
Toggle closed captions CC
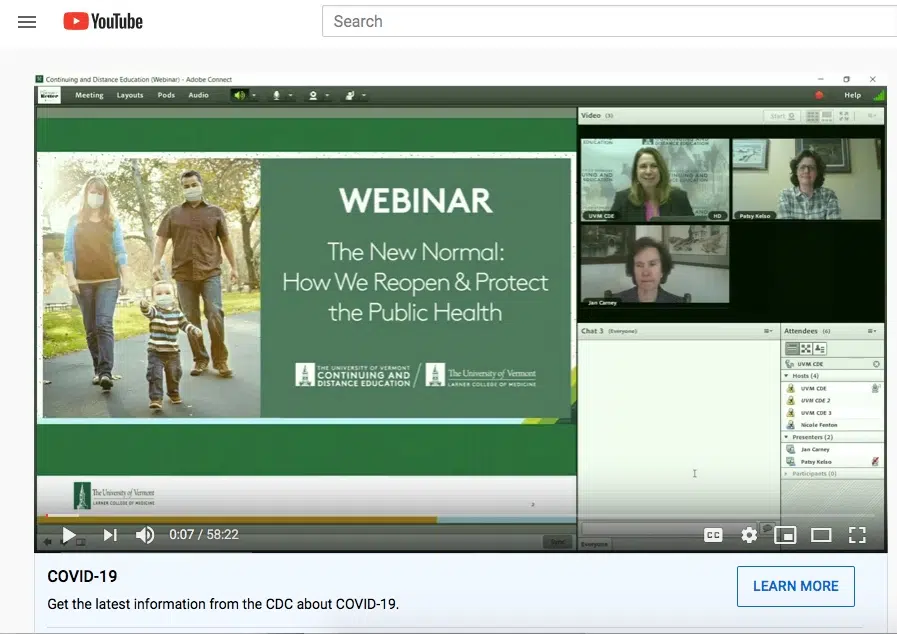(x=713, y=535)
